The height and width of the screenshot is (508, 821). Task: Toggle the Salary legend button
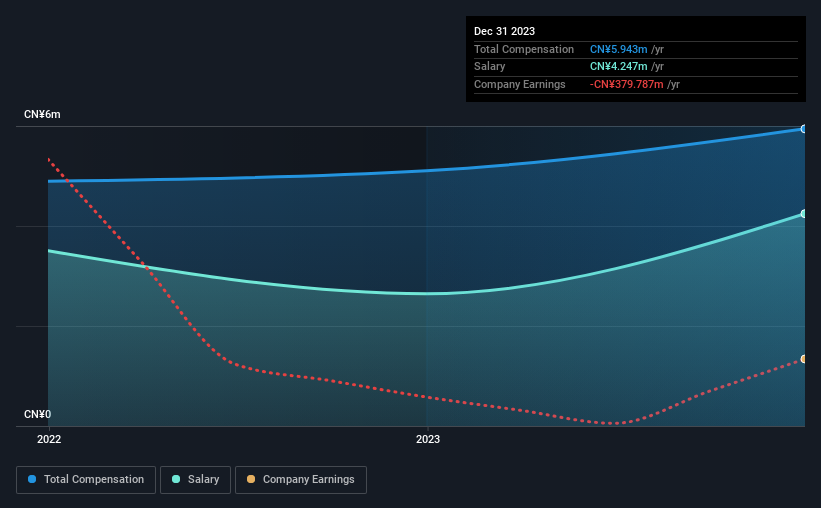[195, 480]
